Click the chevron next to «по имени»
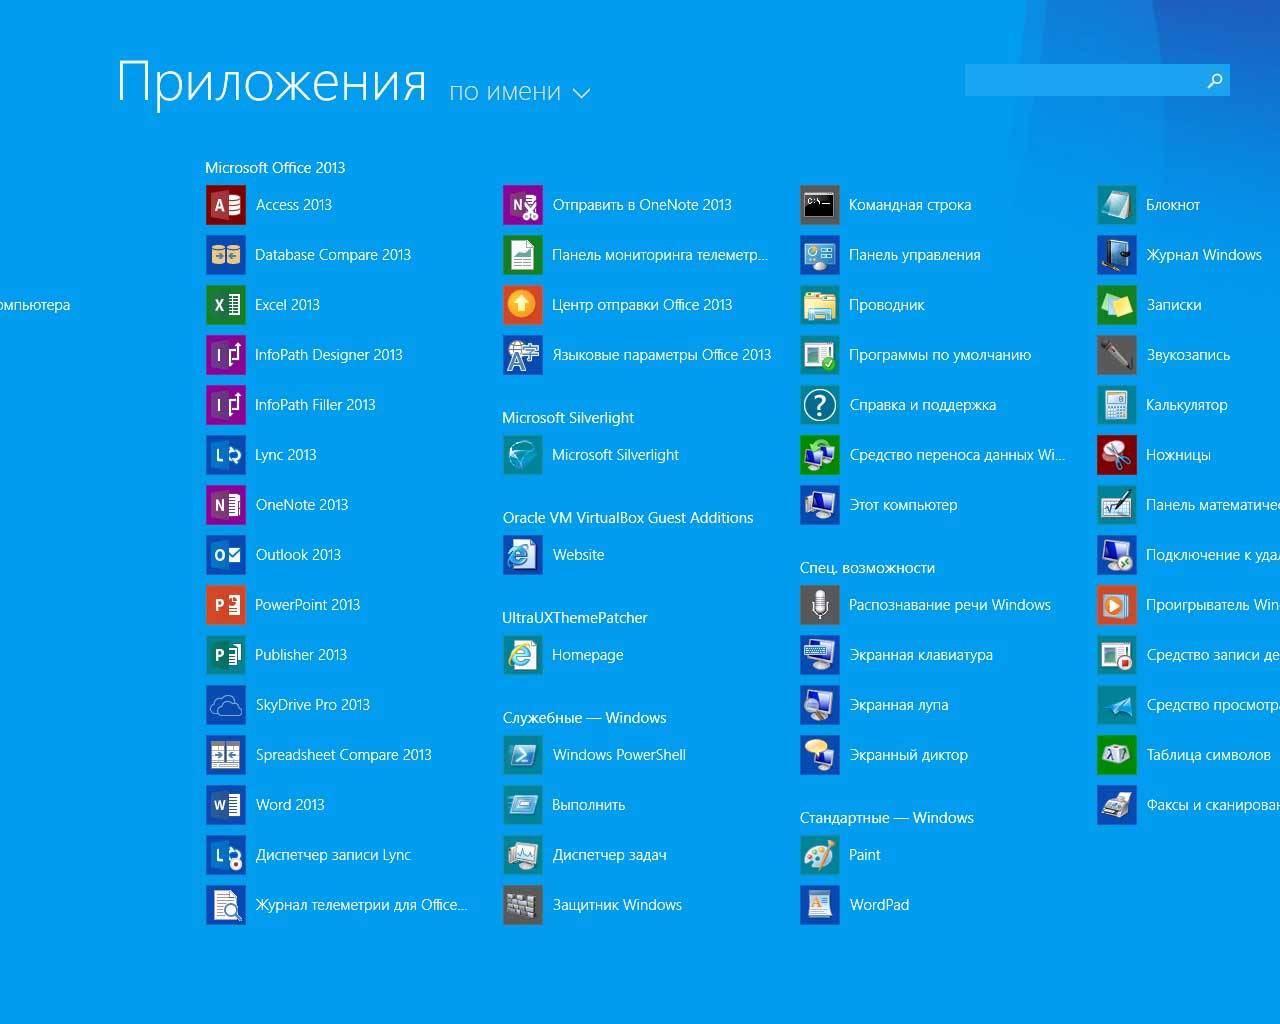Screen dimensions: 1280x1024 tap(581, 93)
